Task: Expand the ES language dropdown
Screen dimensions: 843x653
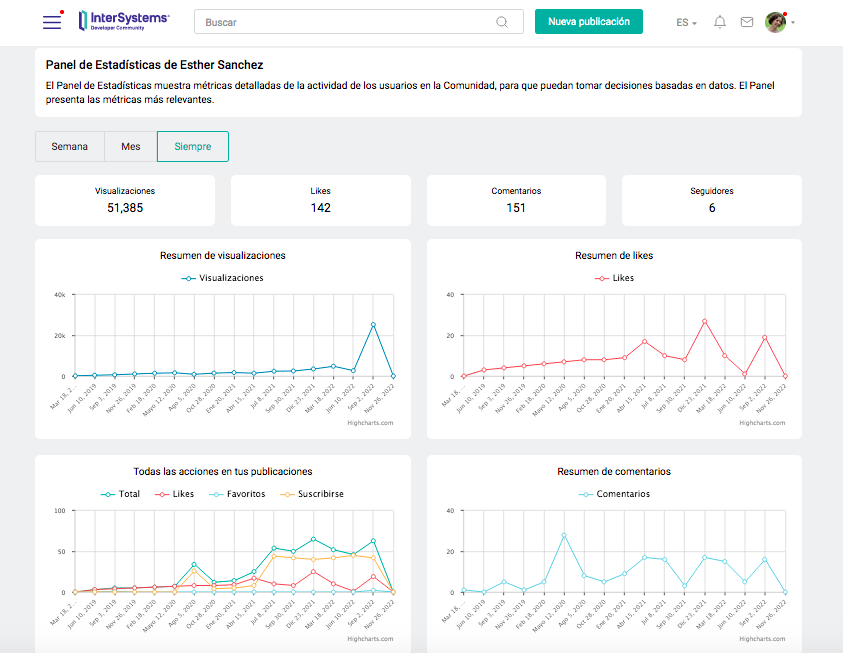Action: (x=686, y=22)
